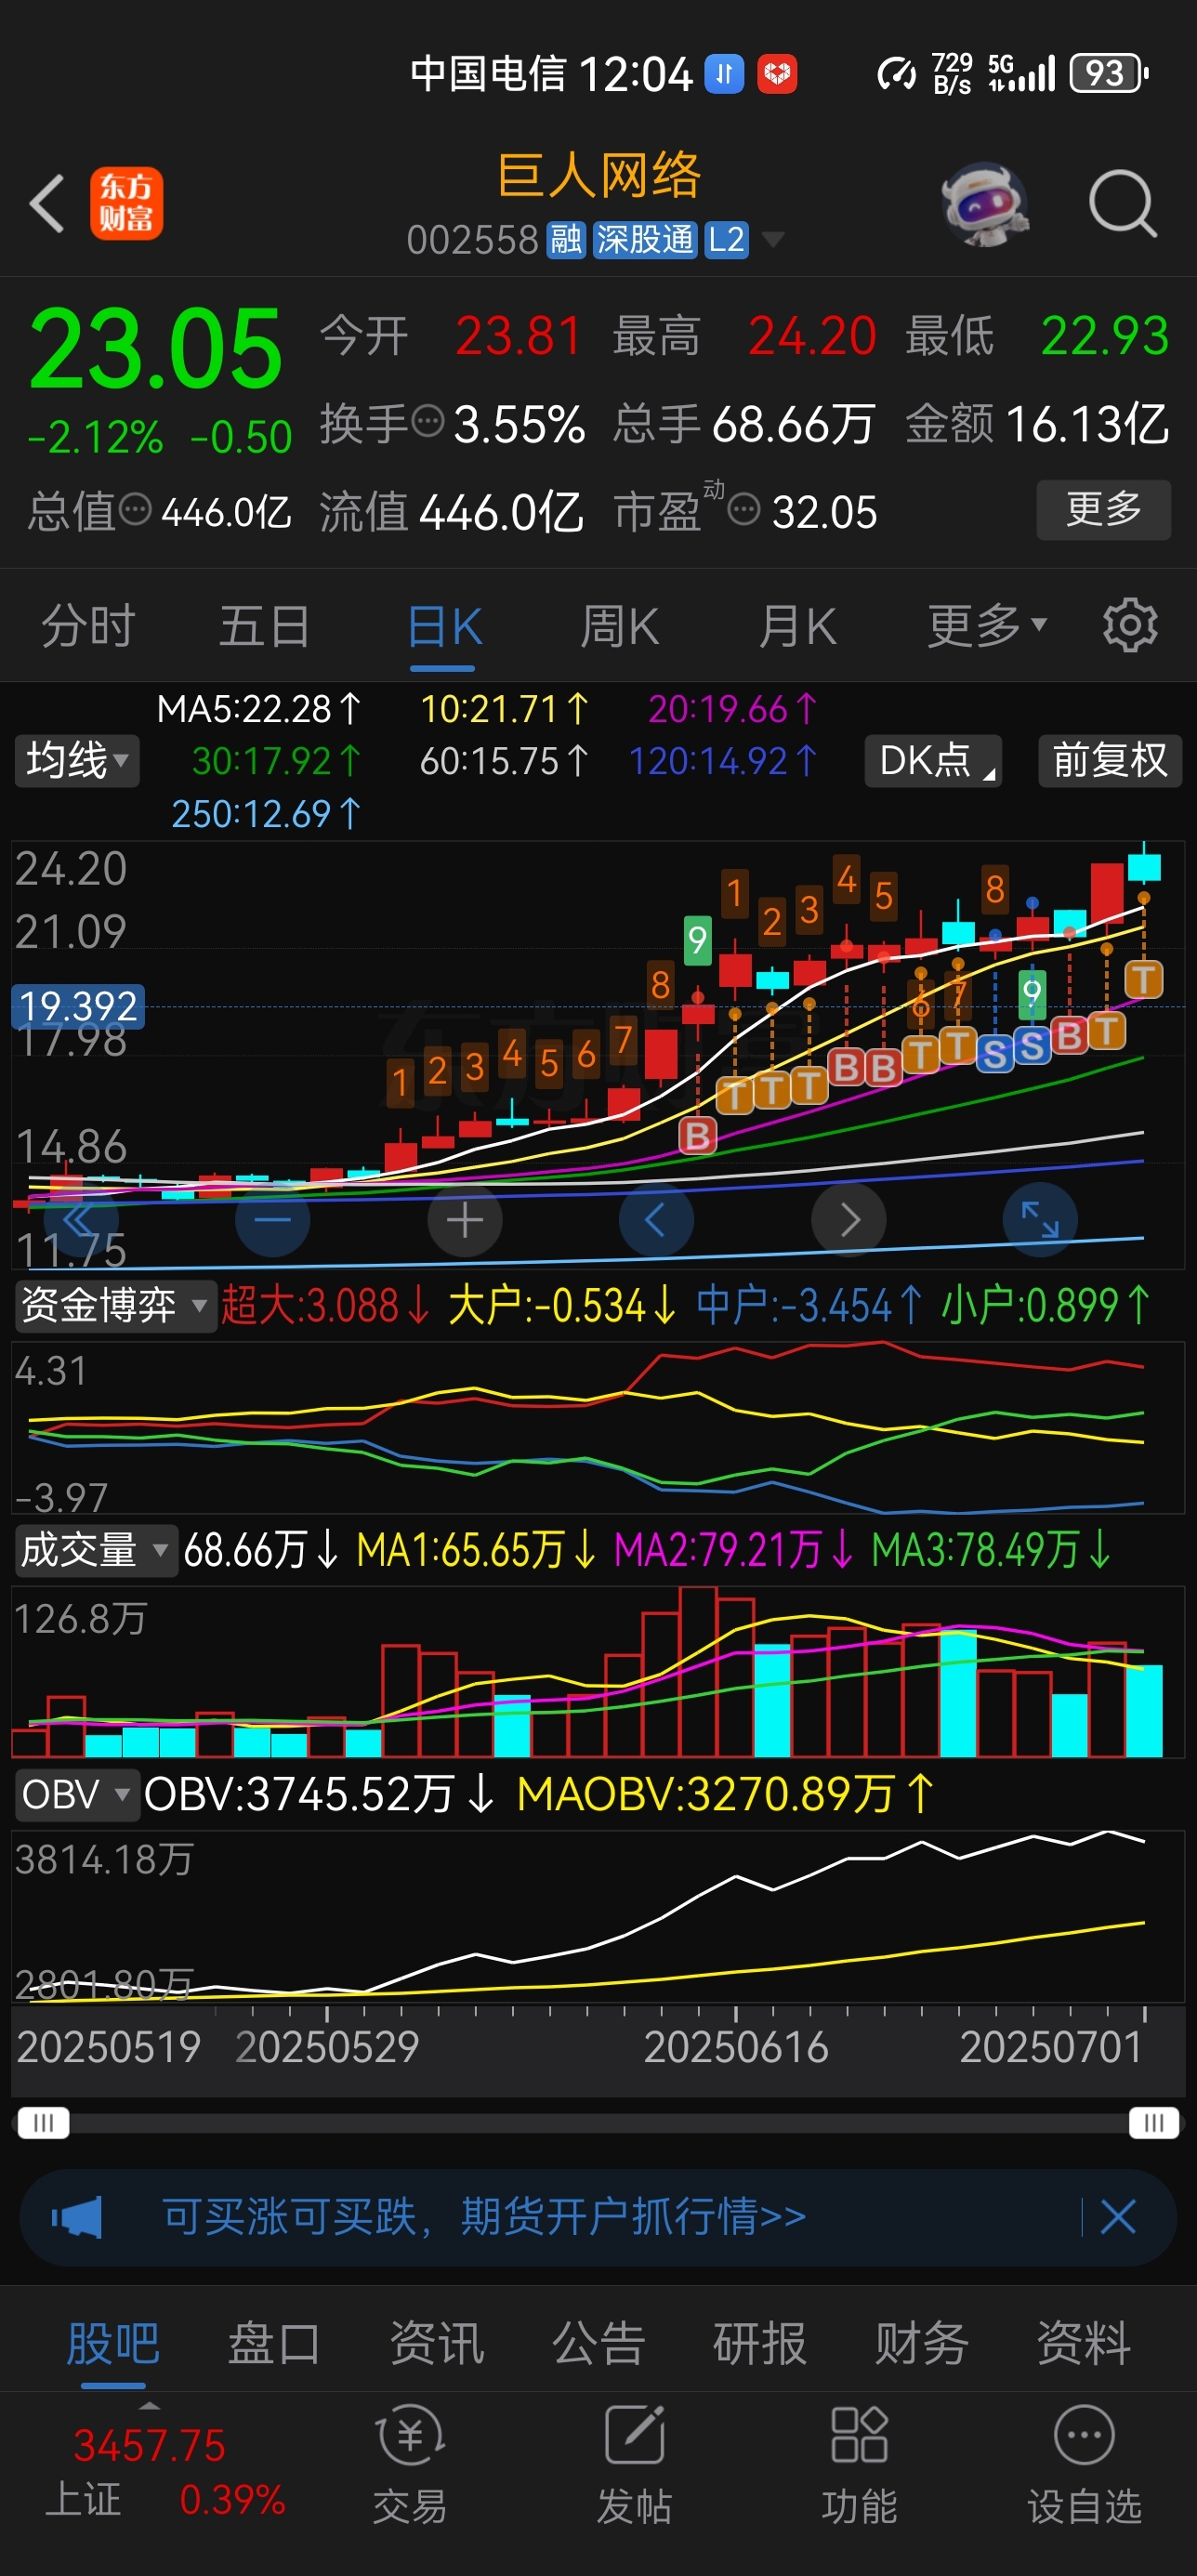Tap the current price 23.05
The width and height of the screenshot is (1197, 2576).
(156, 348)
